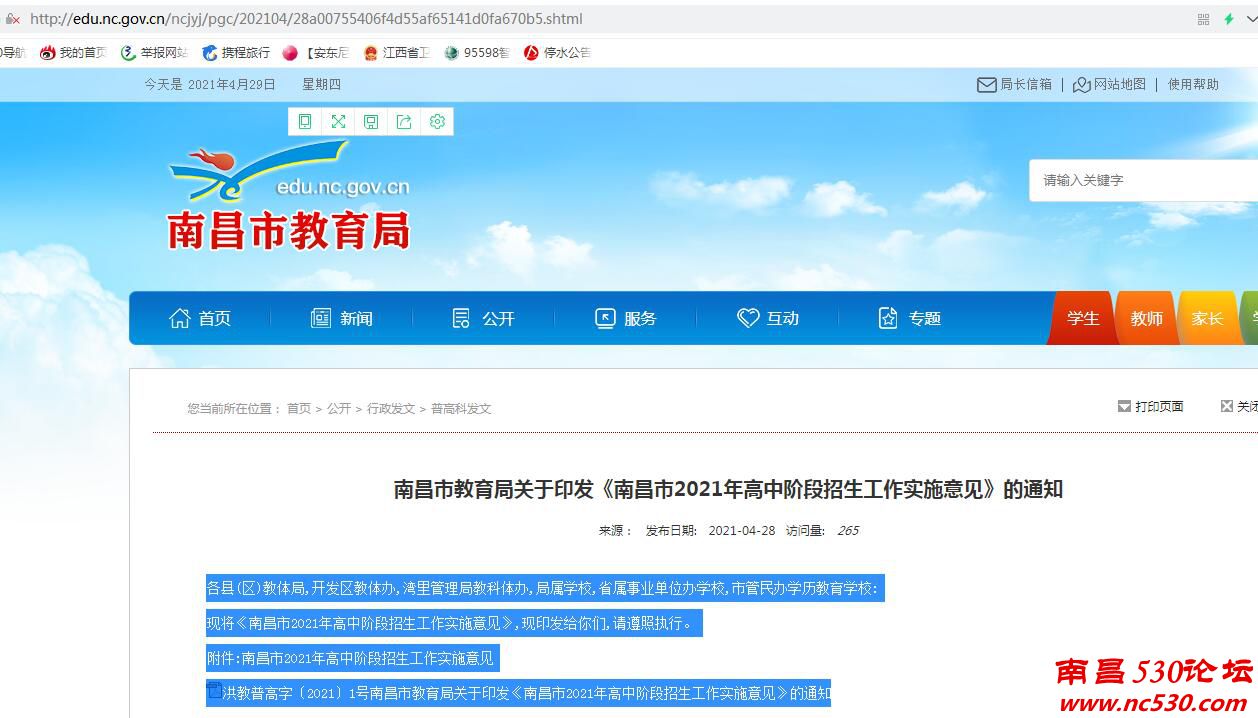Screen dimensions: 1258x718
Task: Open the 95598 bookmark from the favorites bar
Action: point(477,52)
